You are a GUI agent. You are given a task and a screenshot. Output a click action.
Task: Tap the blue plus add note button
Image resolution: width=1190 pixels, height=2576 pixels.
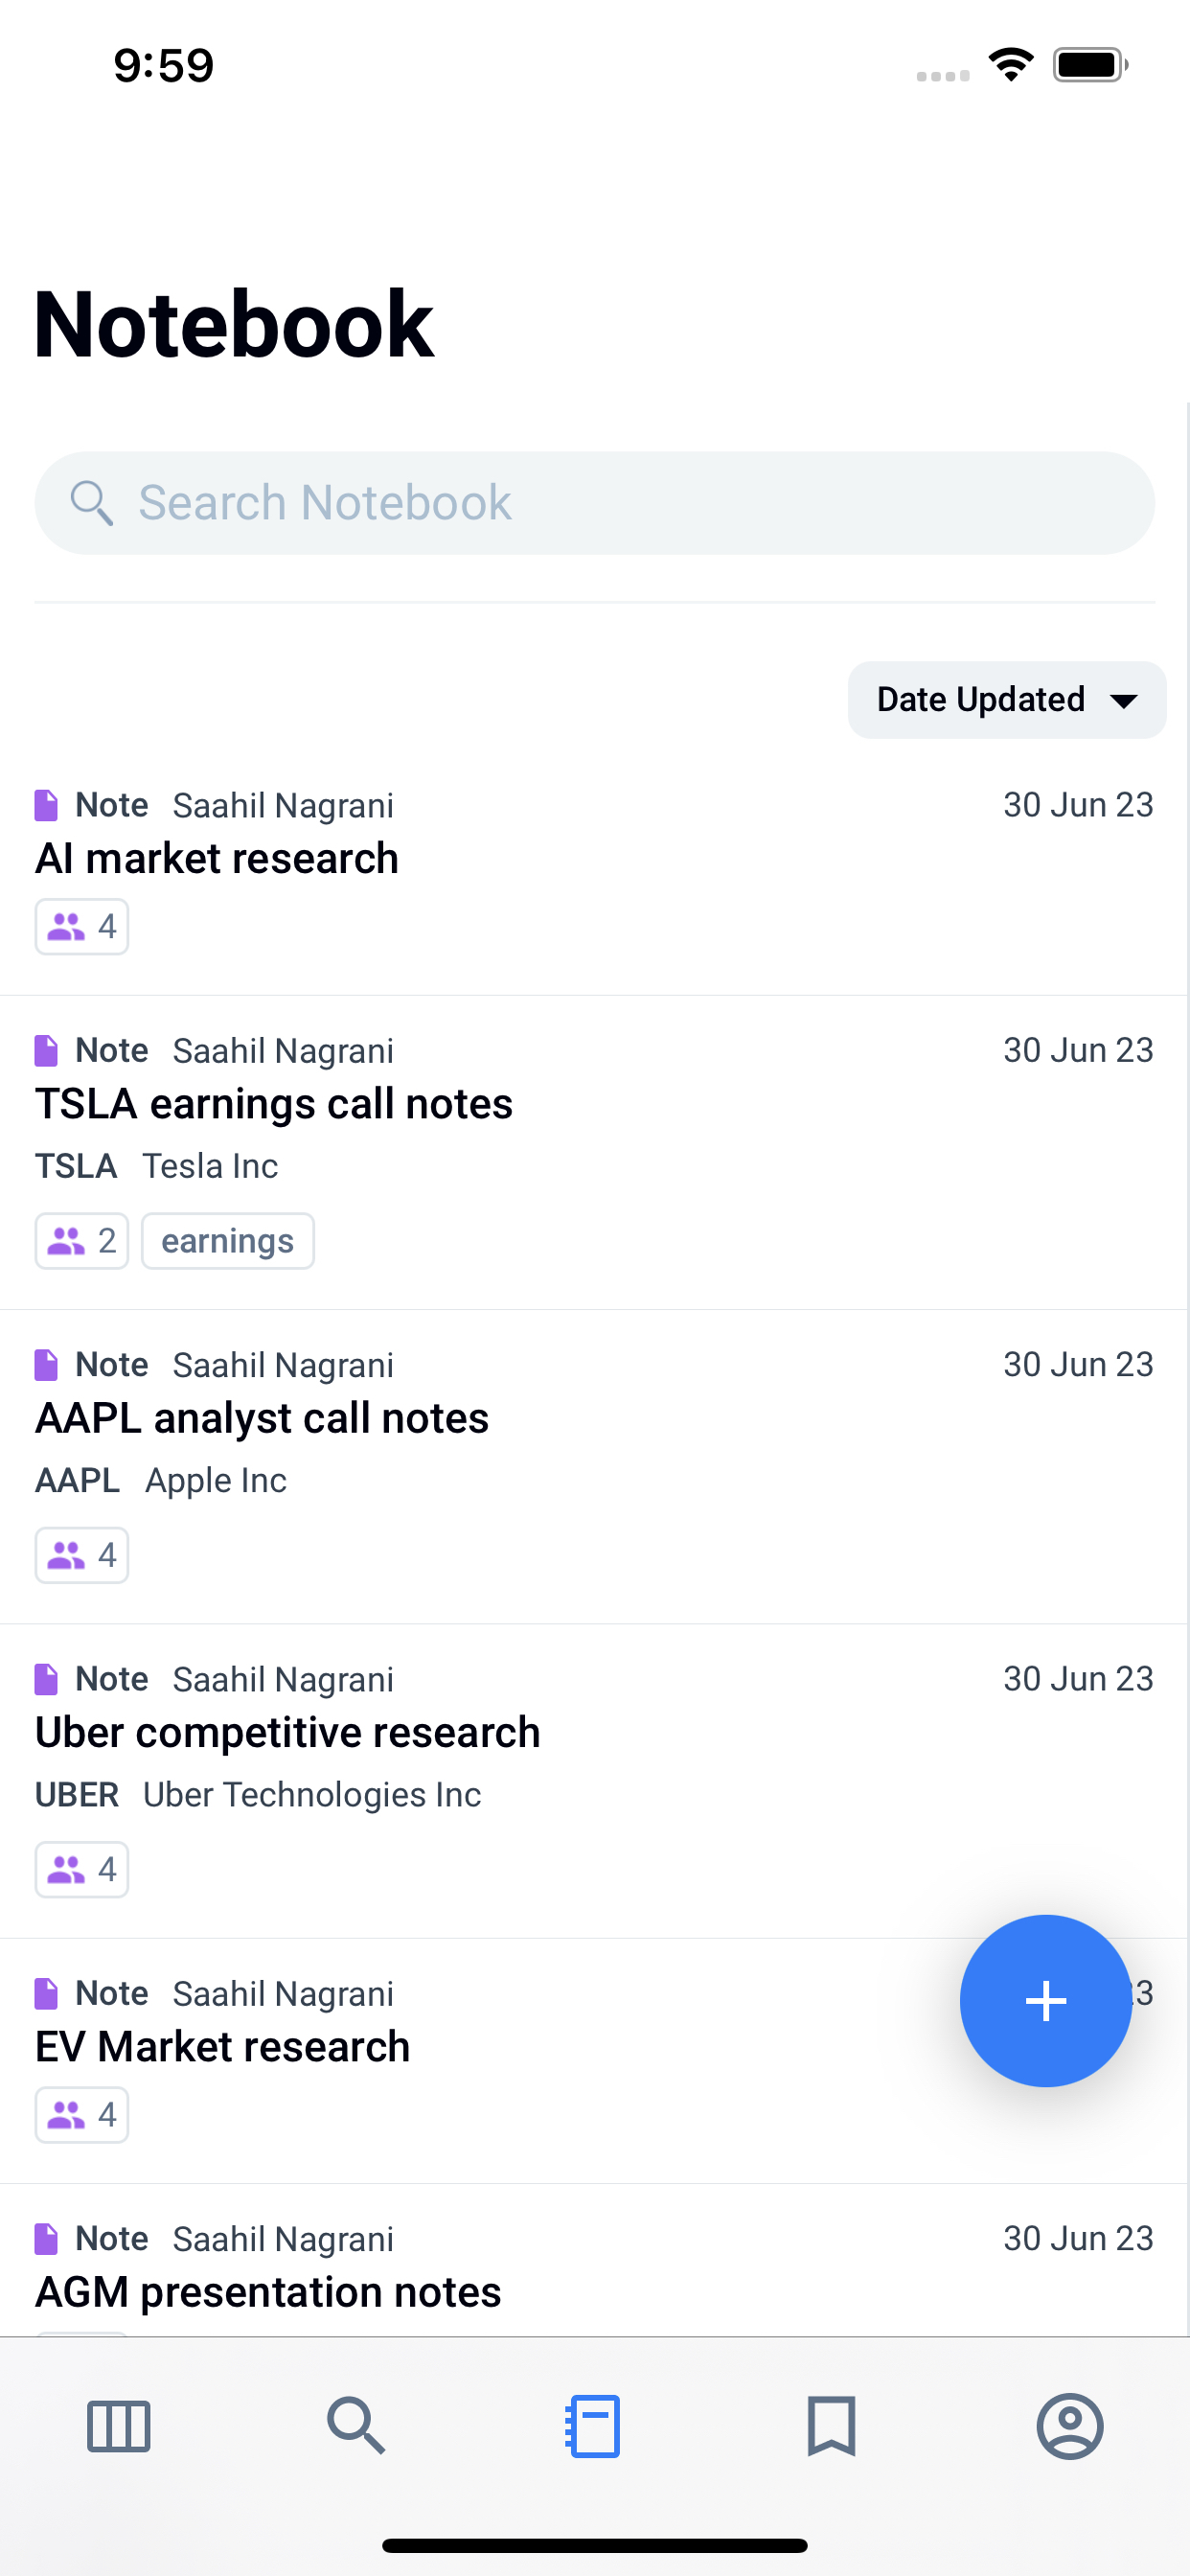tap(1045, 2000)
